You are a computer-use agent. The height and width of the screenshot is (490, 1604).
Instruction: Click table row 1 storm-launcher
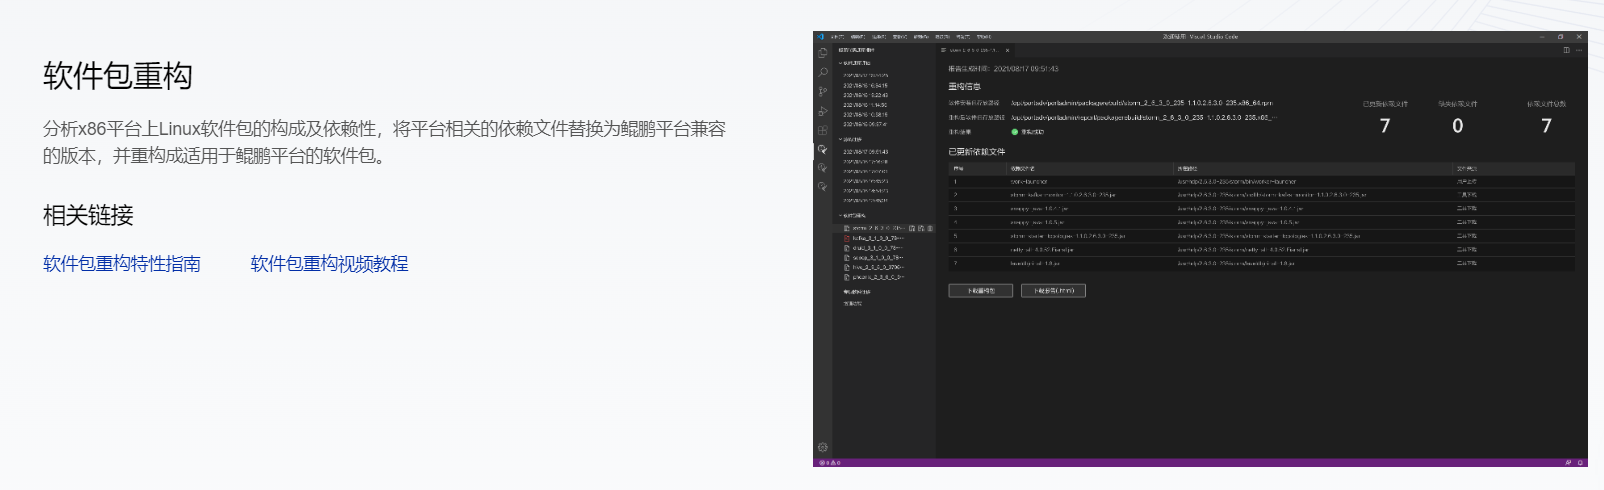1261,182
